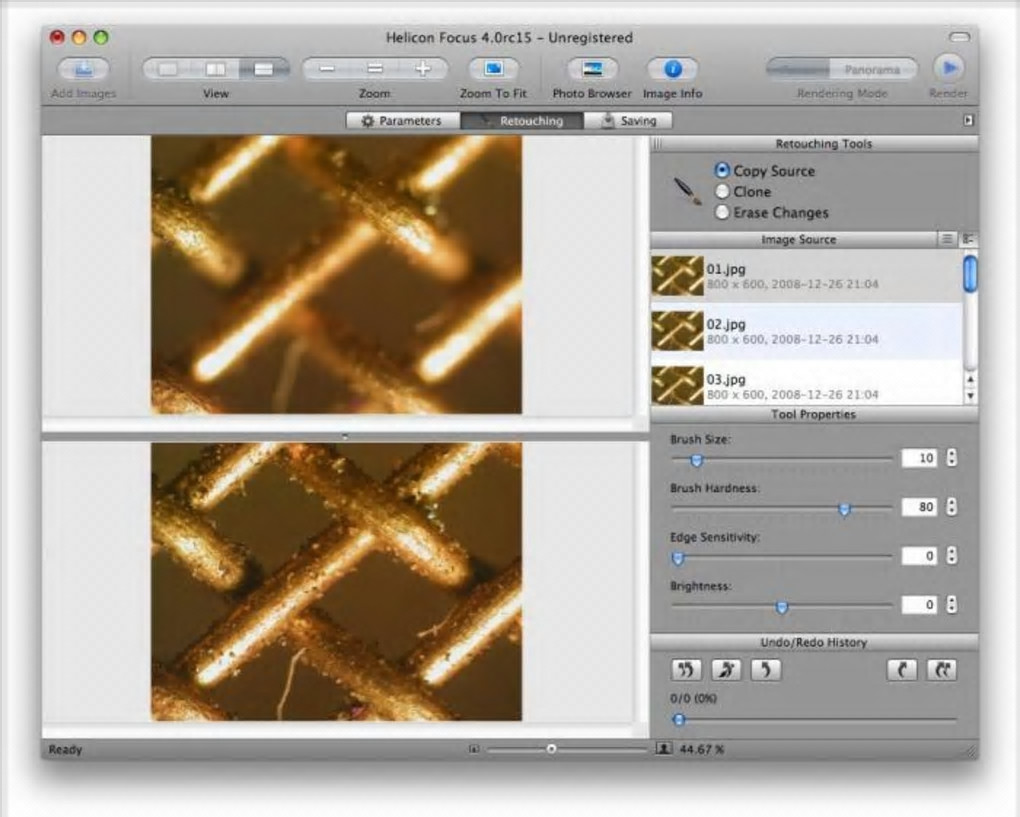
Task: Click the Brightness slider handle
Action: pos(782,607)
